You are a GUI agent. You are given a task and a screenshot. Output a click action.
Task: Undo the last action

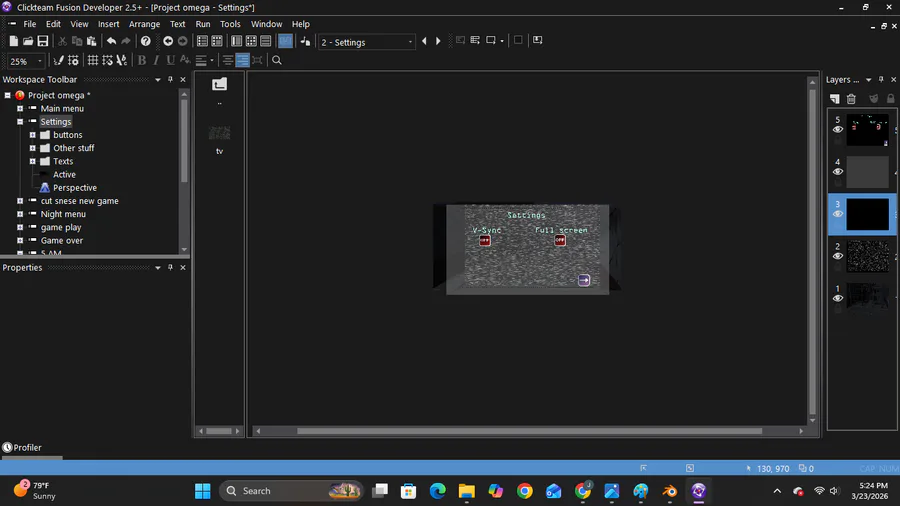111,41
